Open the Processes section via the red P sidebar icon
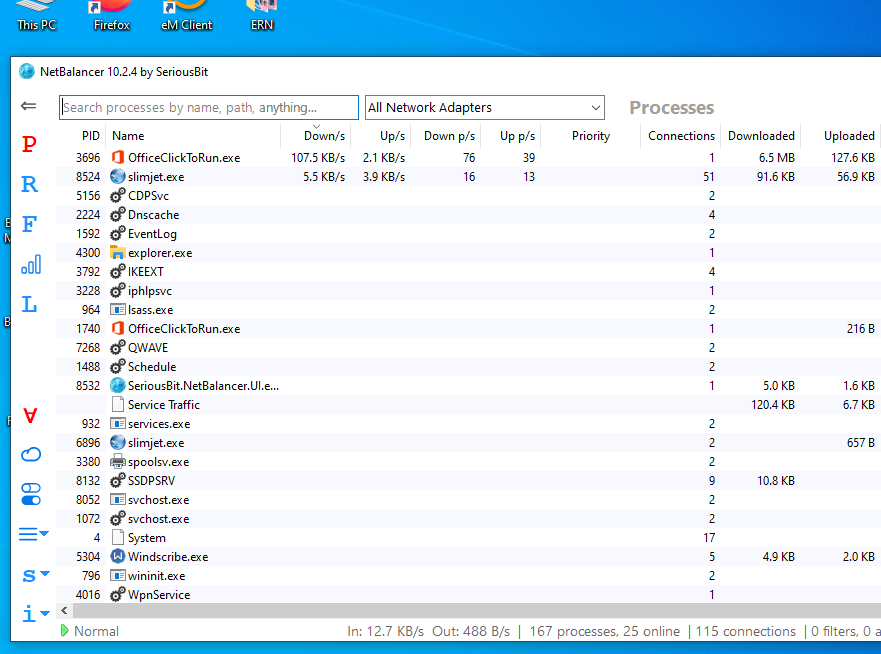The width and height of the screenshot is (881, 654). [29, 144]
